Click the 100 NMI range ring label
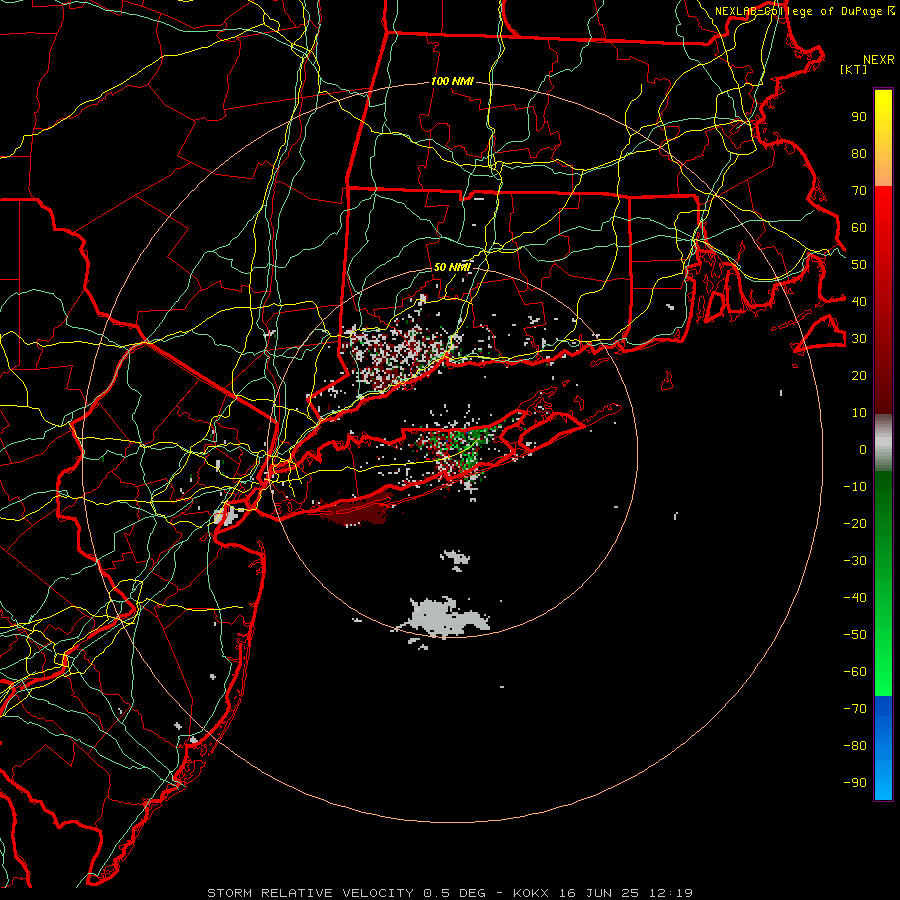This screenshot has width=900, height=900. tap(452, 82)
